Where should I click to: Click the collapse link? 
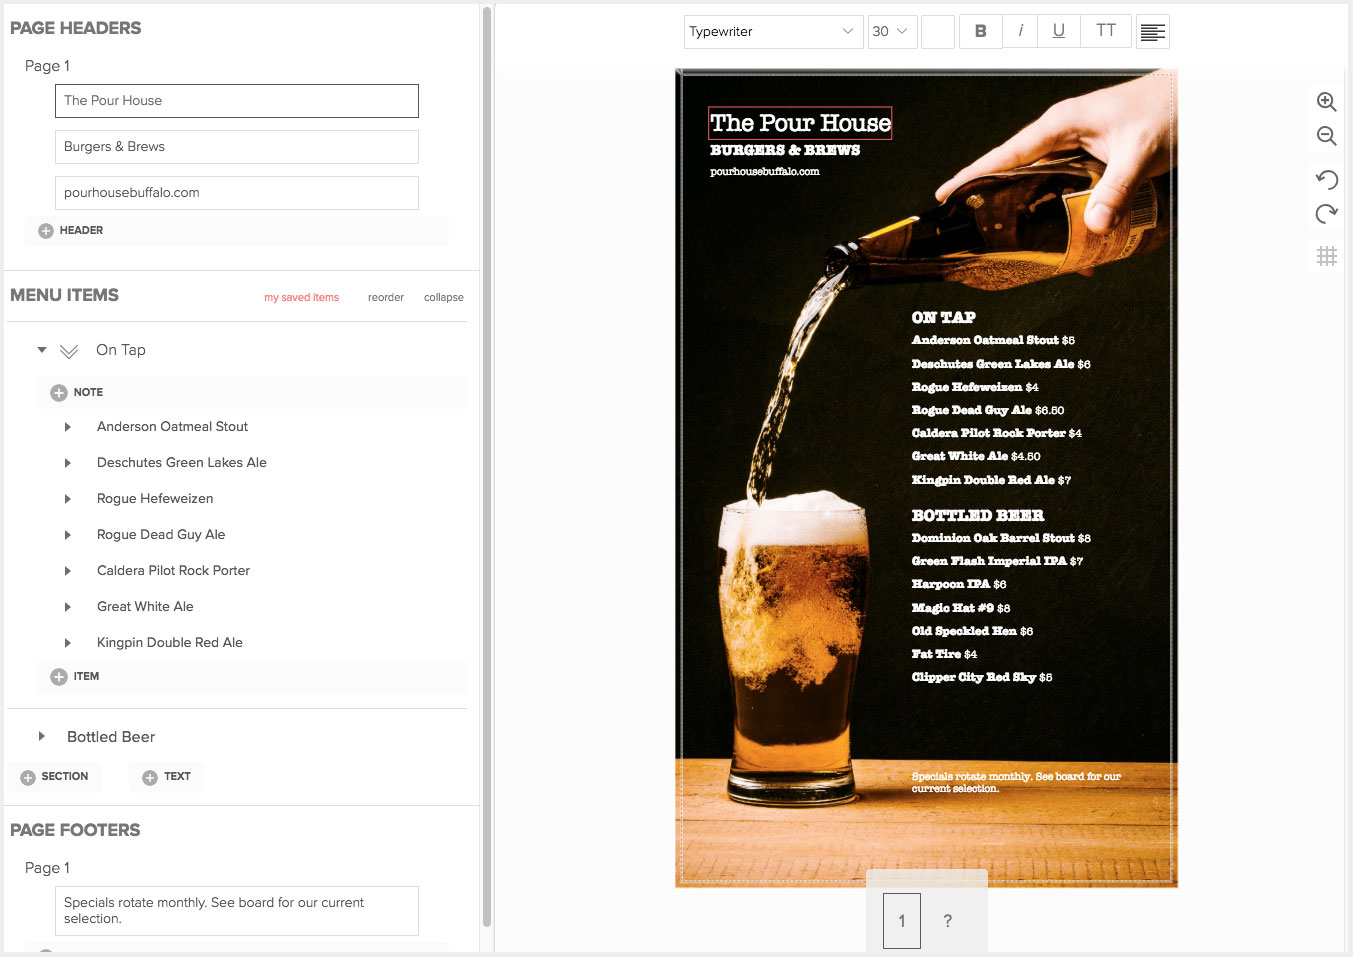pos(443,297)
